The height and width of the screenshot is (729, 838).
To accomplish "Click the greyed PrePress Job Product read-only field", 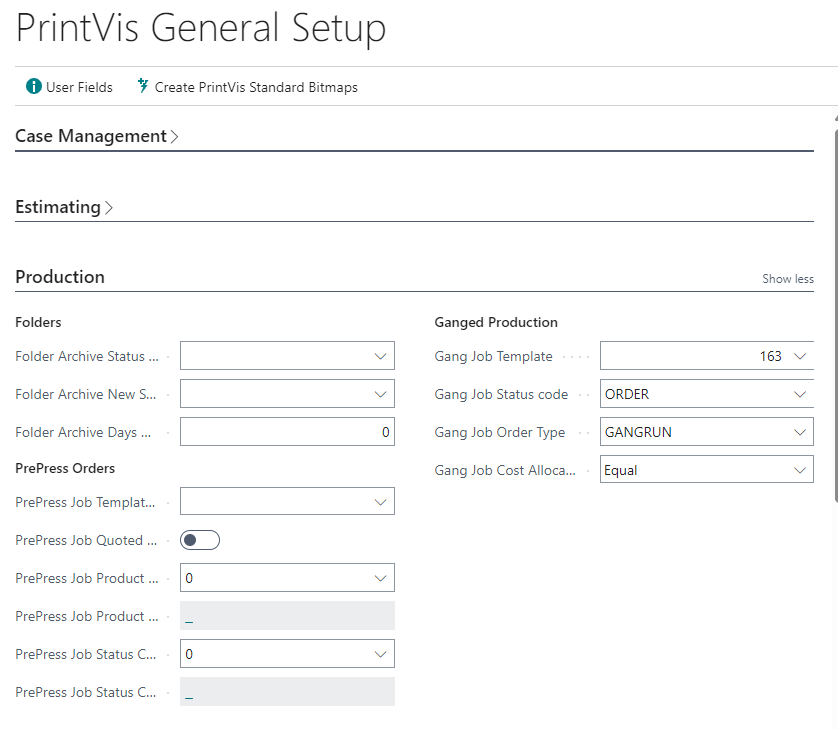I will (287, 616).
